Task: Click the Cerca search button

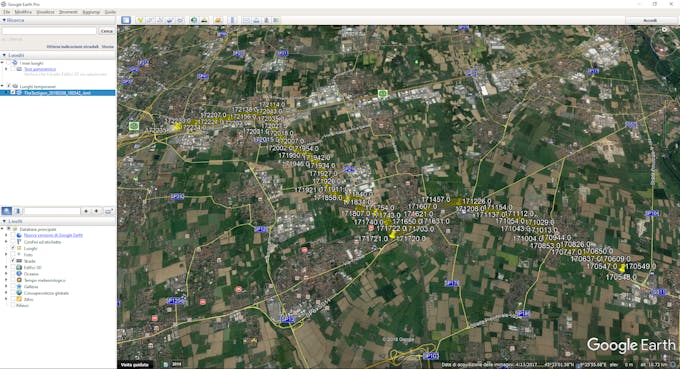Action: (x=107, y=31)
